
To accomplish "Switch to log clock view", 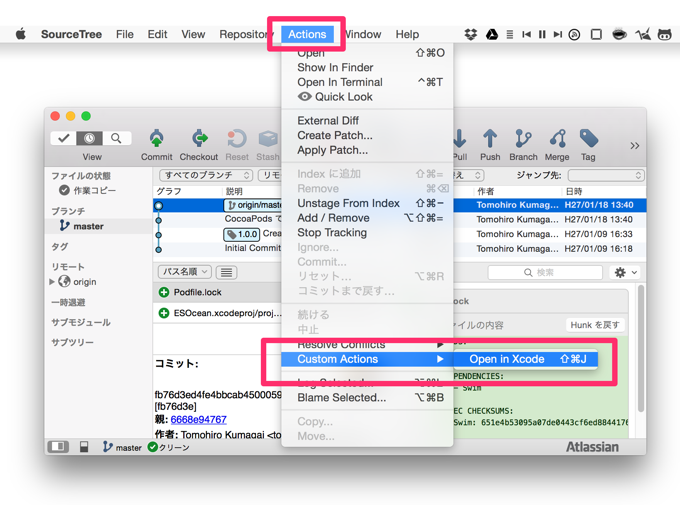I will tap(89, 138).
